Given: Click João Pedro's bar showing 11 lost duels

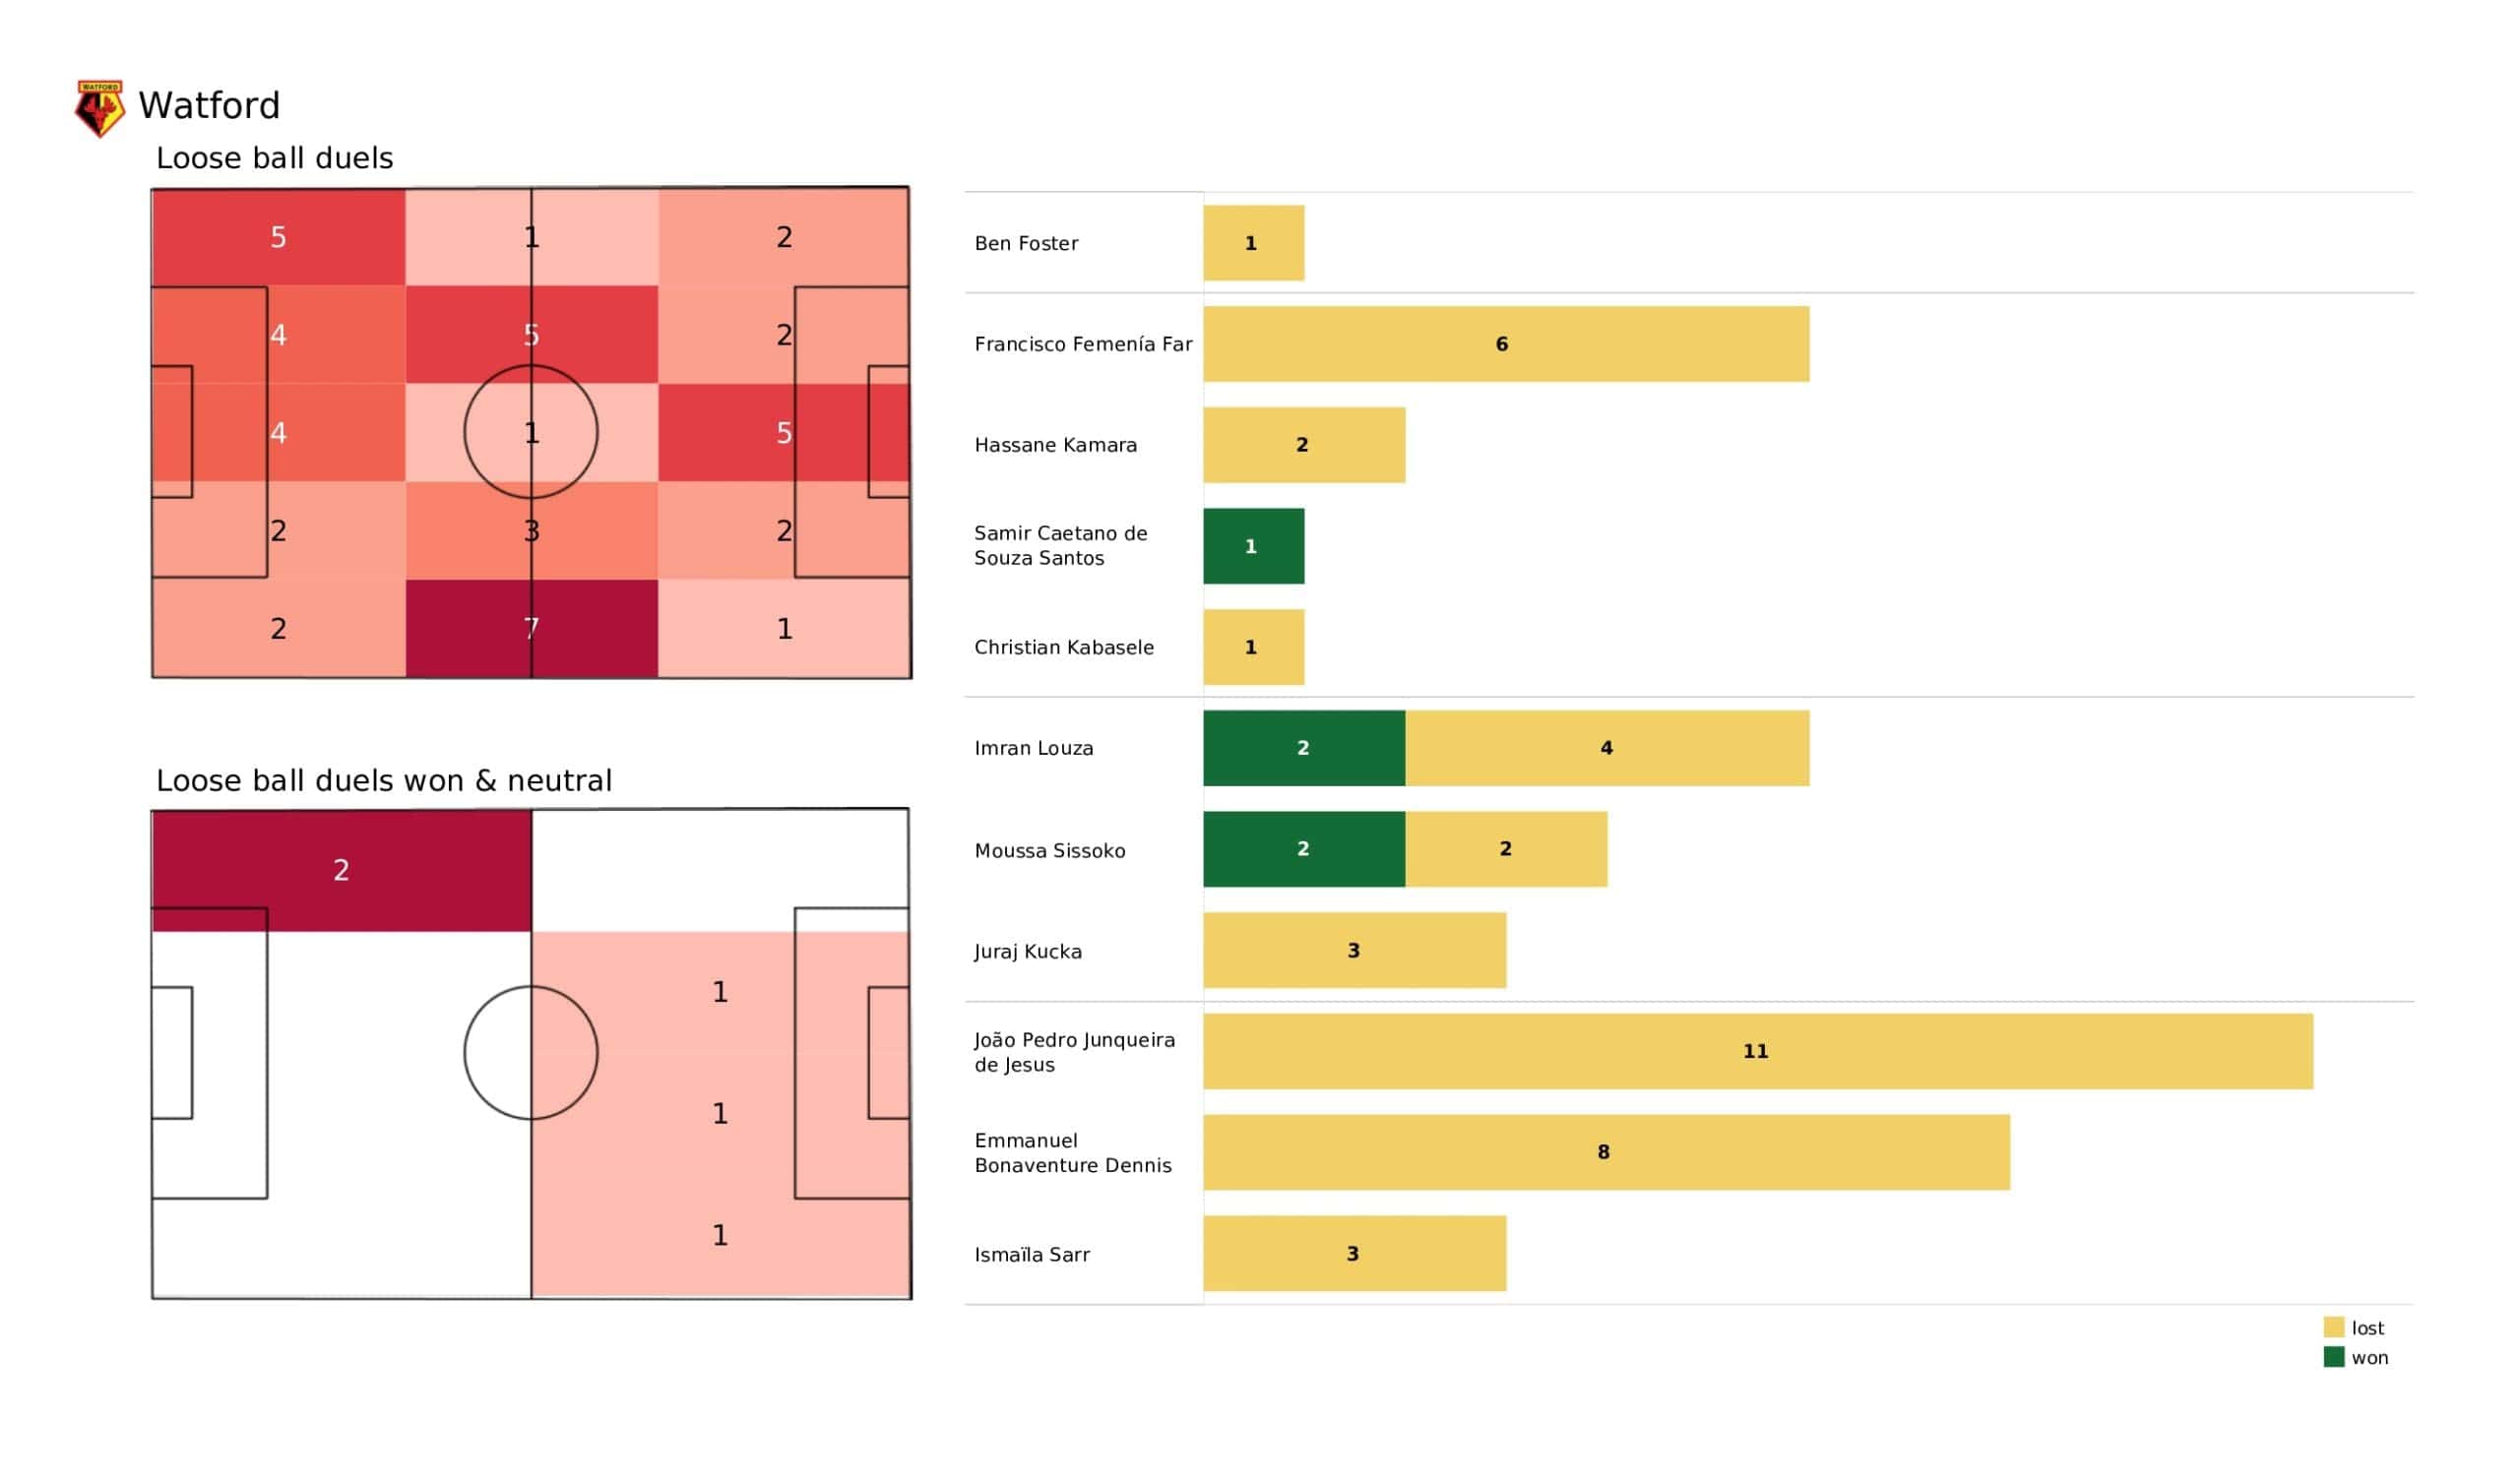Looking at the screenshot, I should pyautogui.click(x=1757, y=1051).
